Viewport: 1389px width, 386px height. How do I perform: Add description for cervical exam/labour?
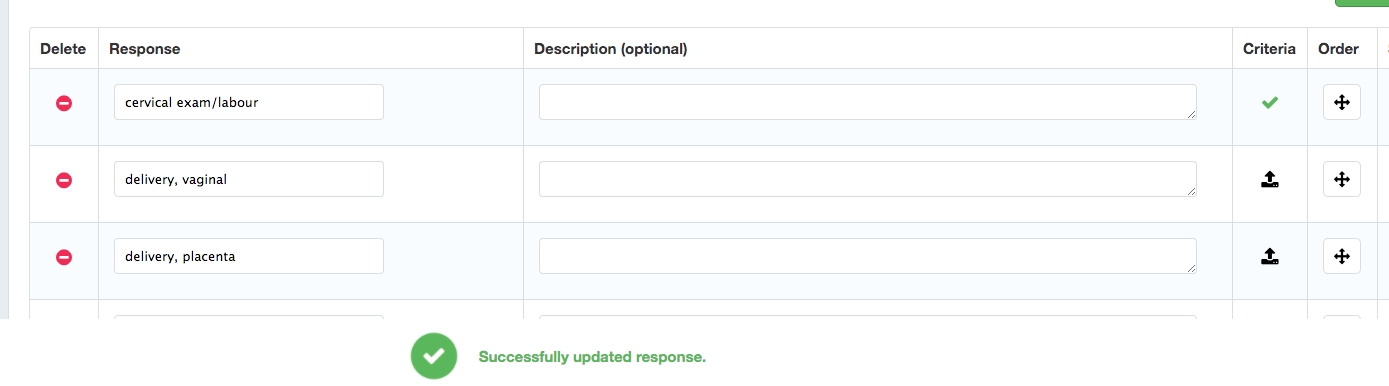[x=868, y=102]
